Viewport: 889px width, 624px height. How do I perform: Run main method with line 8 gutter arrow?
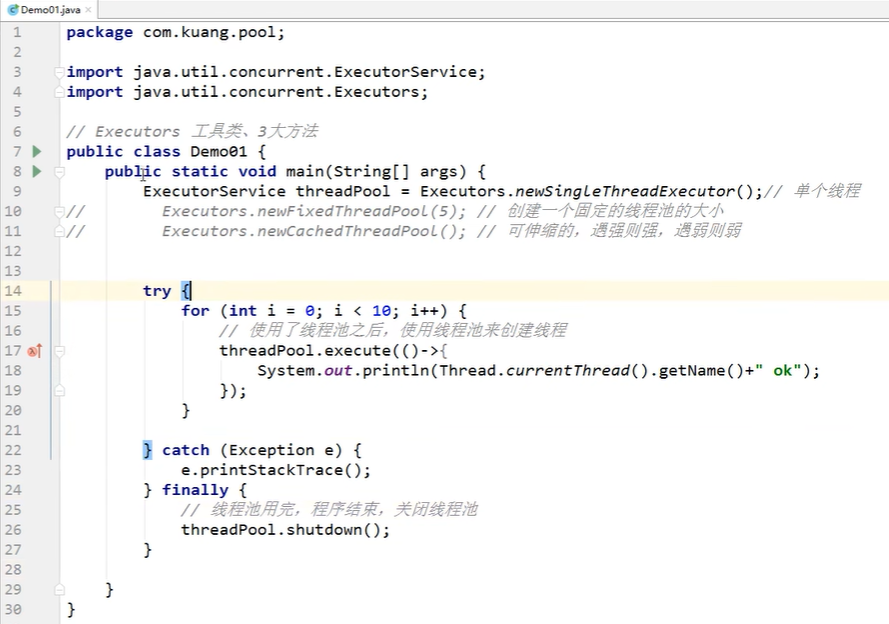point(37,171)
